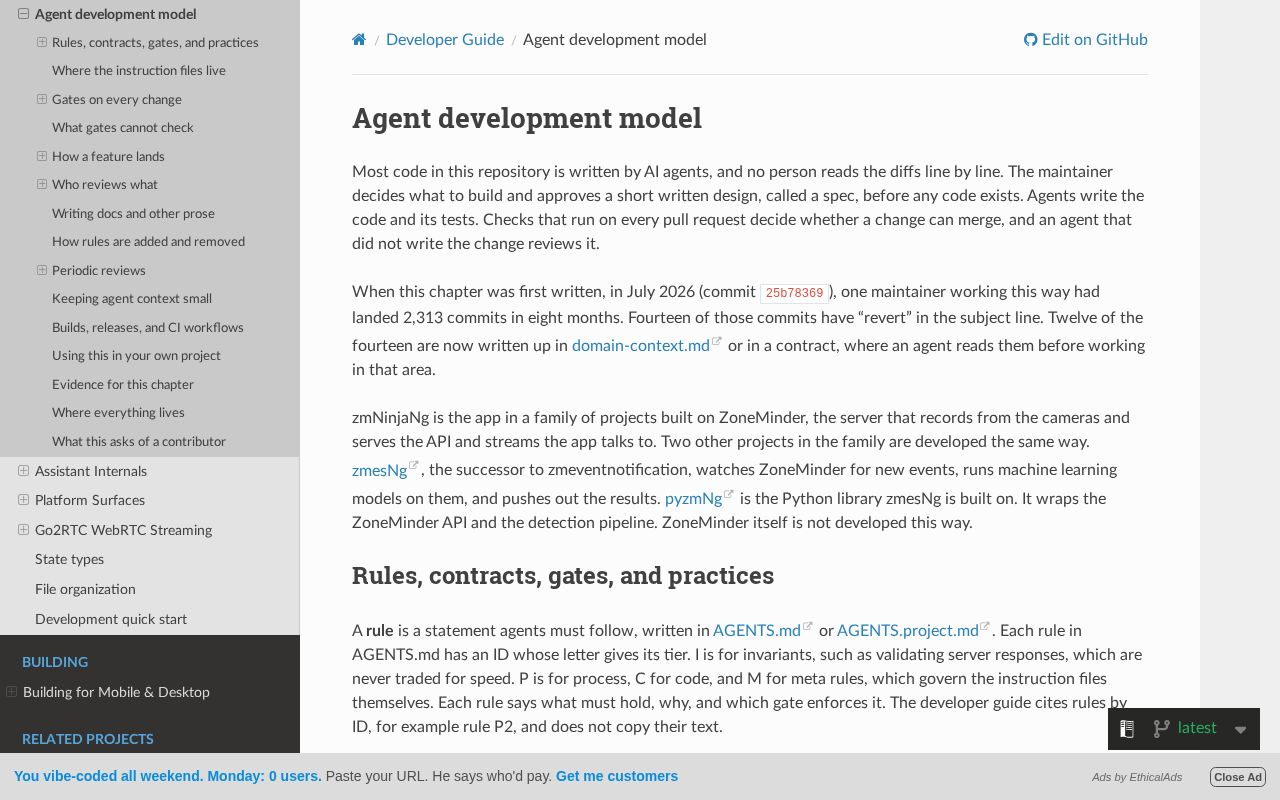This screenshot has width=1280, height=800.
Task: Open Builds, releases, and CI workflows
Action: pos(148,327)
